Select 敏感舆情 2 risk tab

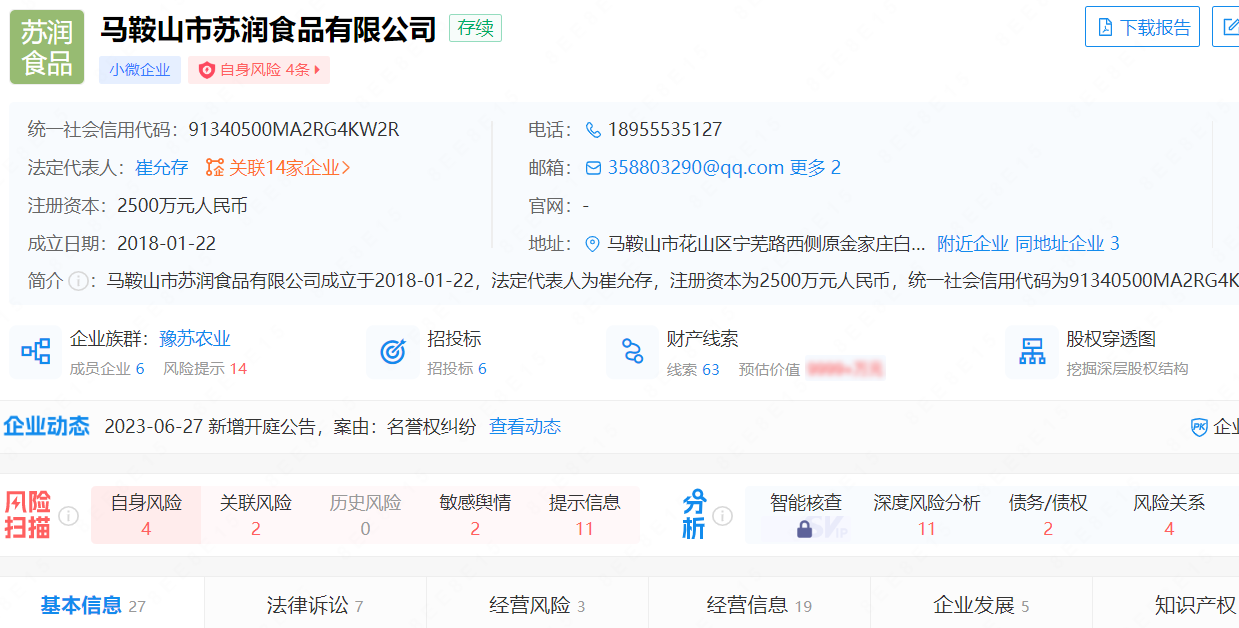click(x=475, y=515)
